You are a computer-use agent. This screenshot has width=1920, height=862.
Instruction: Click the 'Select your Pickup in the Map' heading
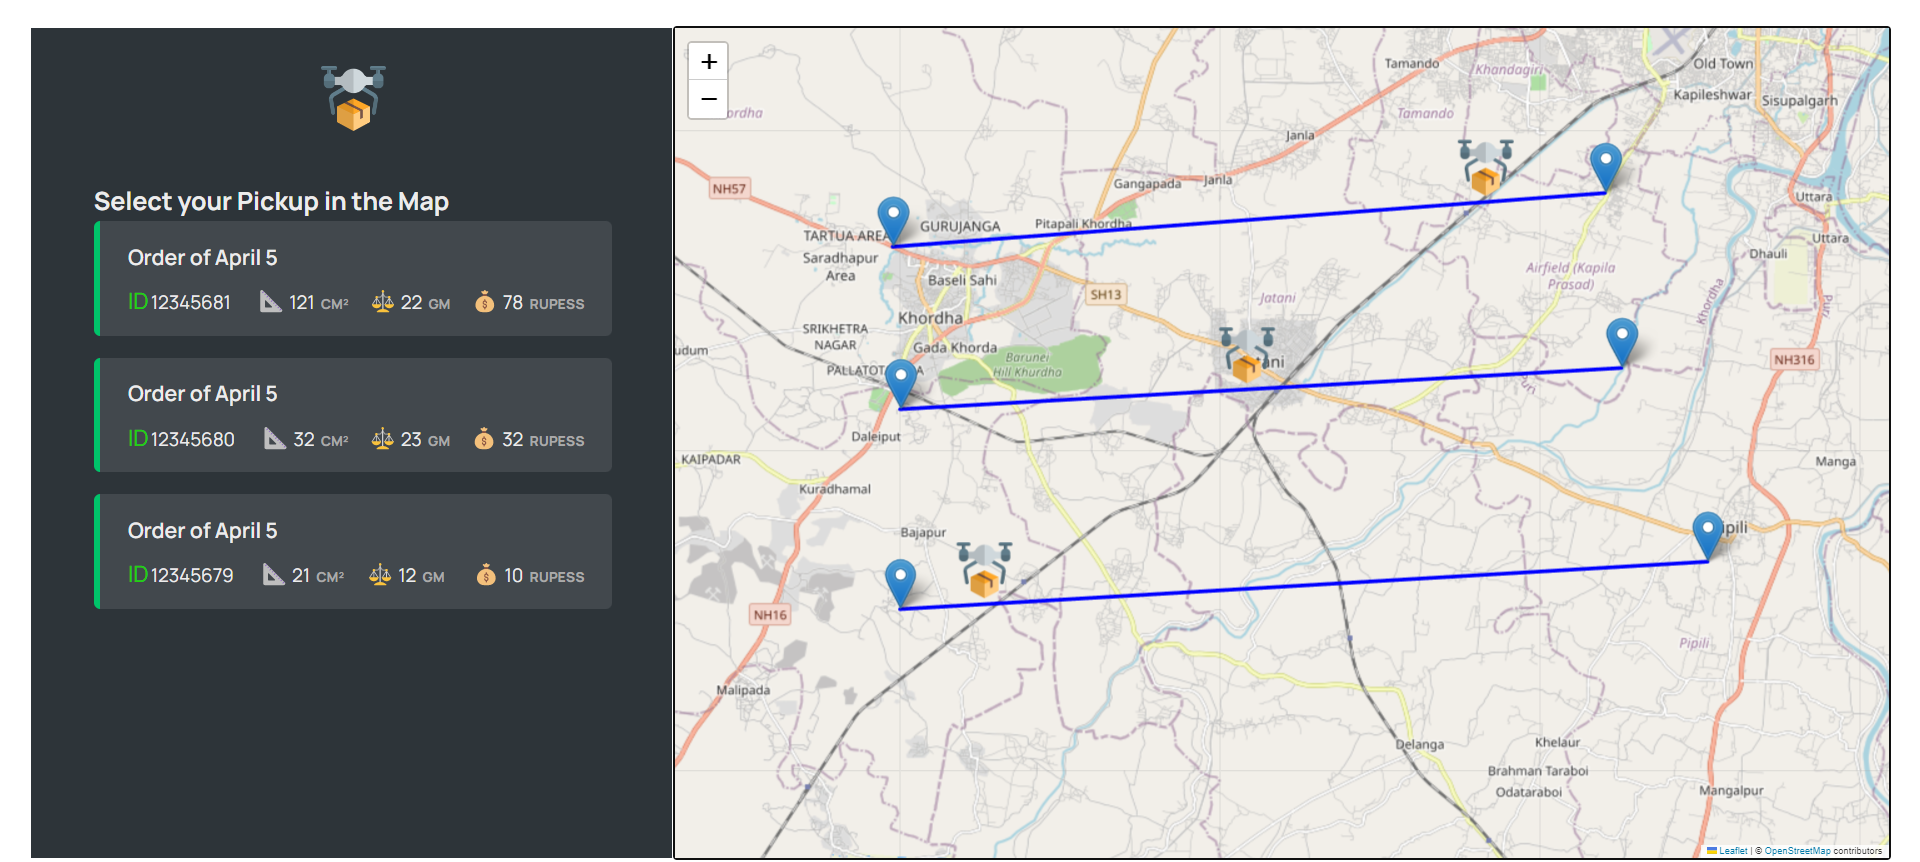[271, 202]
